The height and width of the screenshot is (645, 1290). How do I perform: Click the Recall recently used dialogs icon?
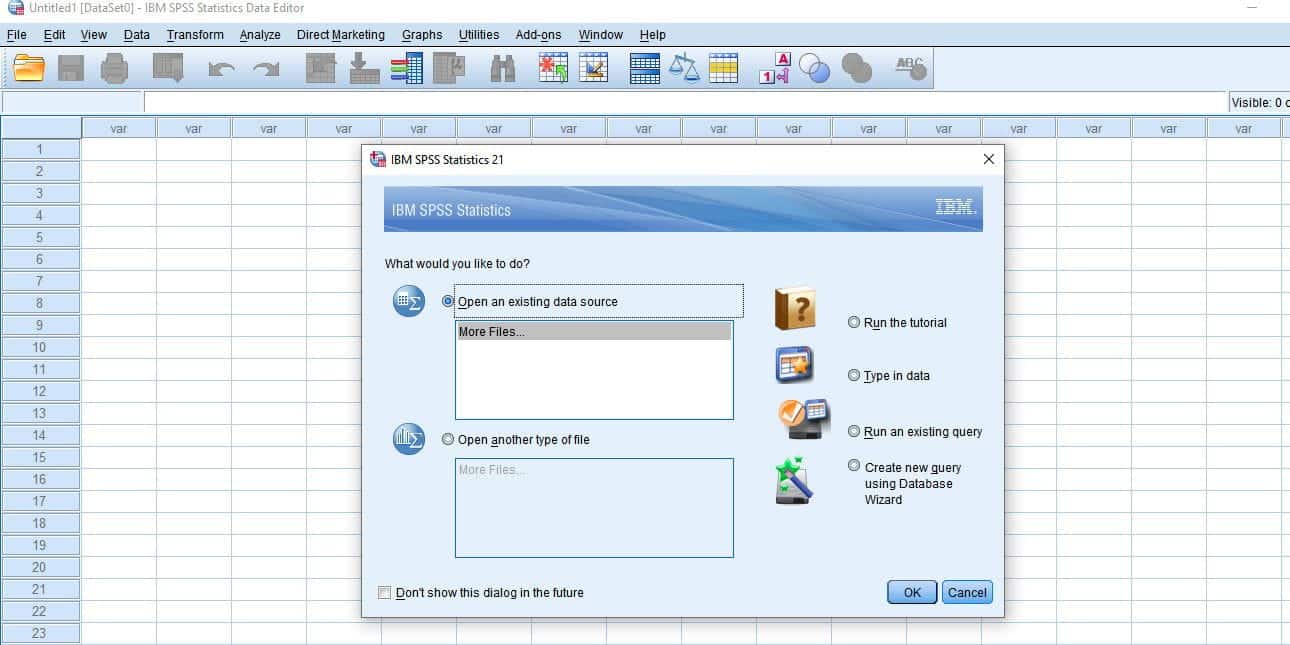pyautogui.click(x=168, y=68)
